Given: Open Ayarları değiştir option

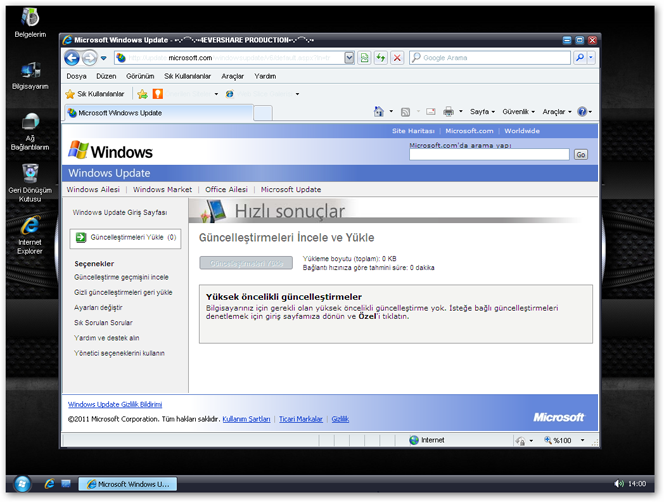Looking at the screenshot, I should coord(98,308).
